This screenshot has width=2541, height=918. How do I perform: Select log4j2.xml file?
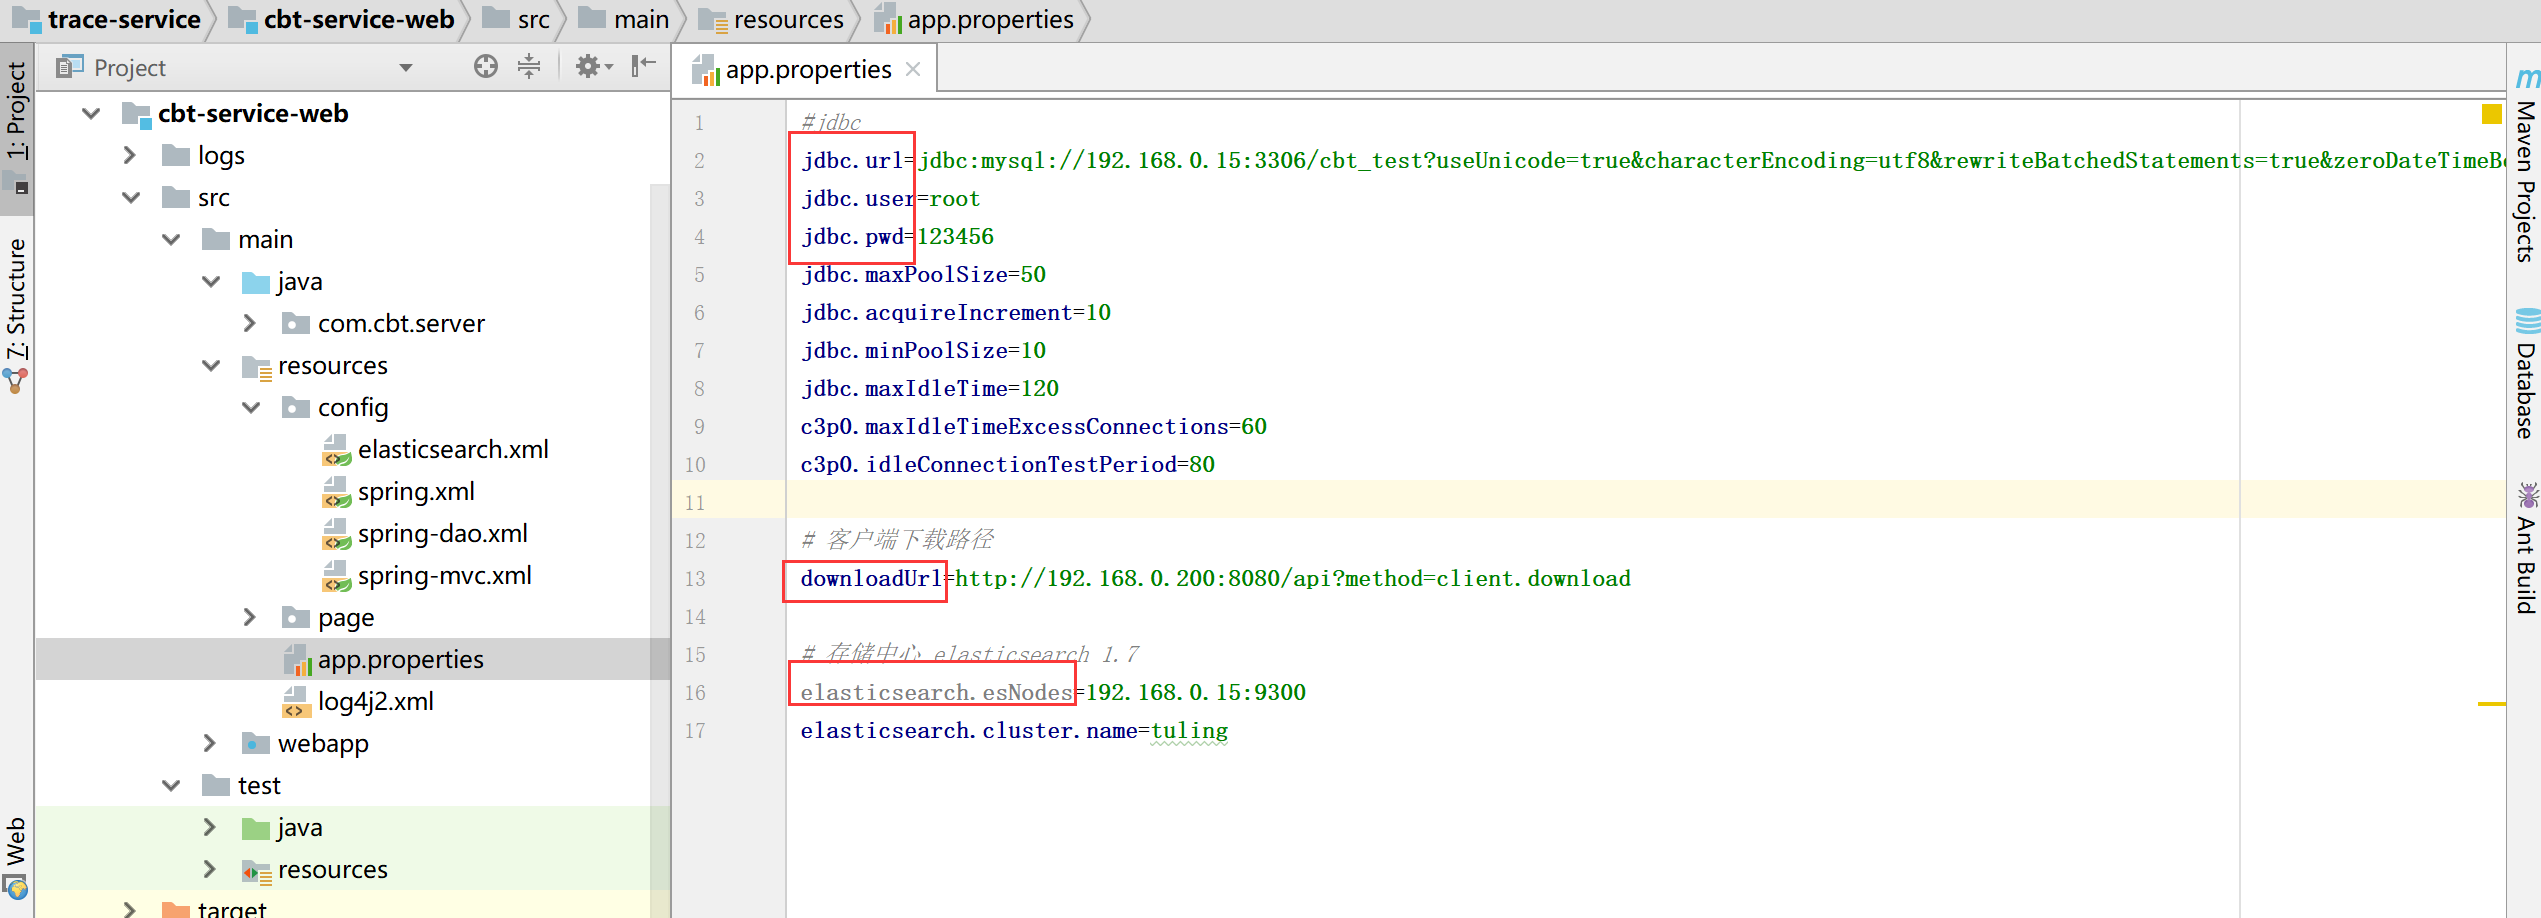click(358, 701)
